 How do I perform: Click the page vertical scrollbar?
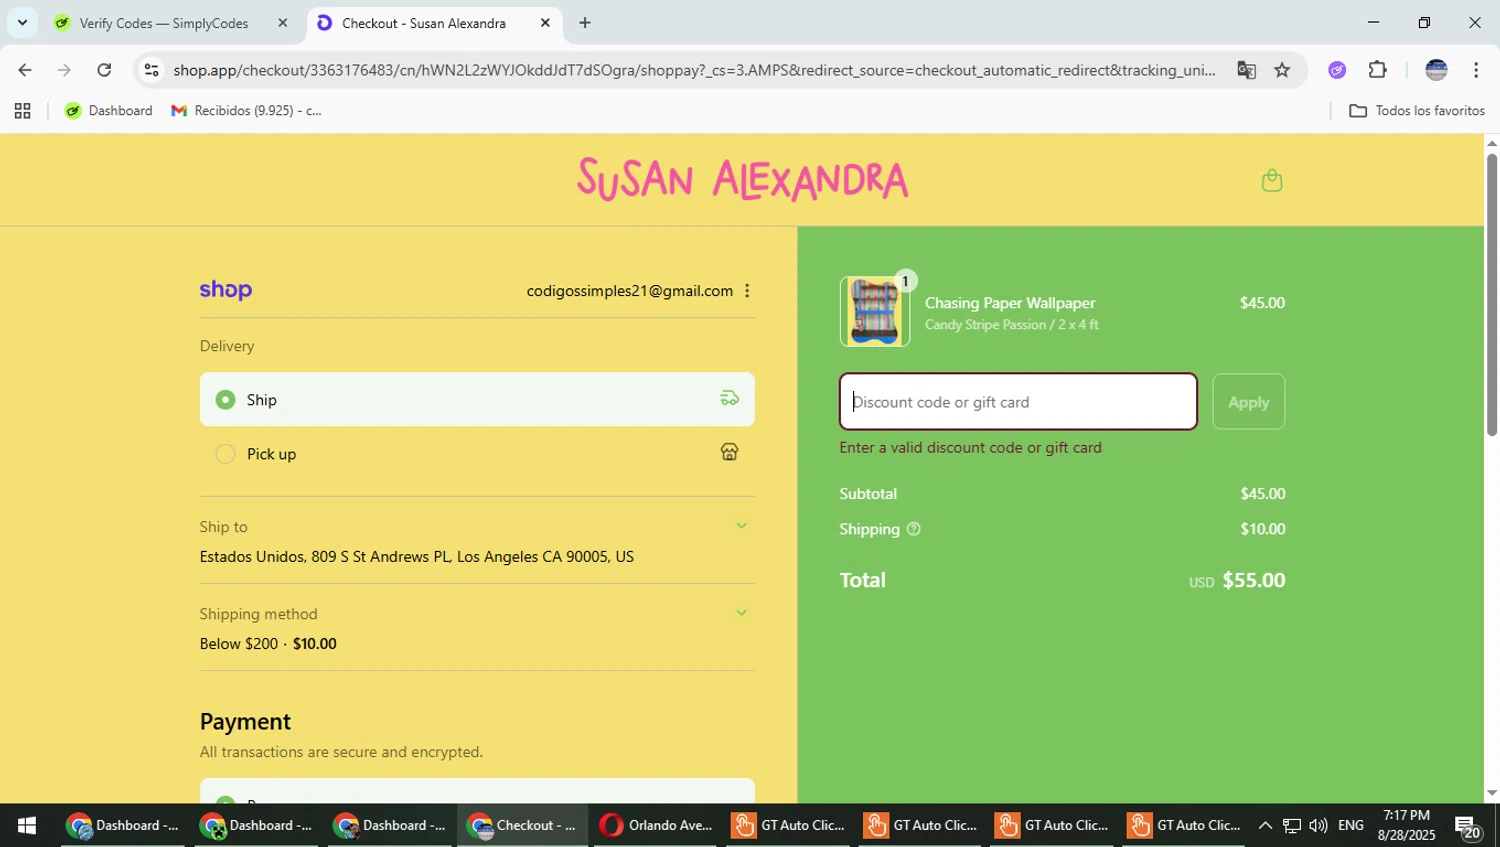[1491, 295]
